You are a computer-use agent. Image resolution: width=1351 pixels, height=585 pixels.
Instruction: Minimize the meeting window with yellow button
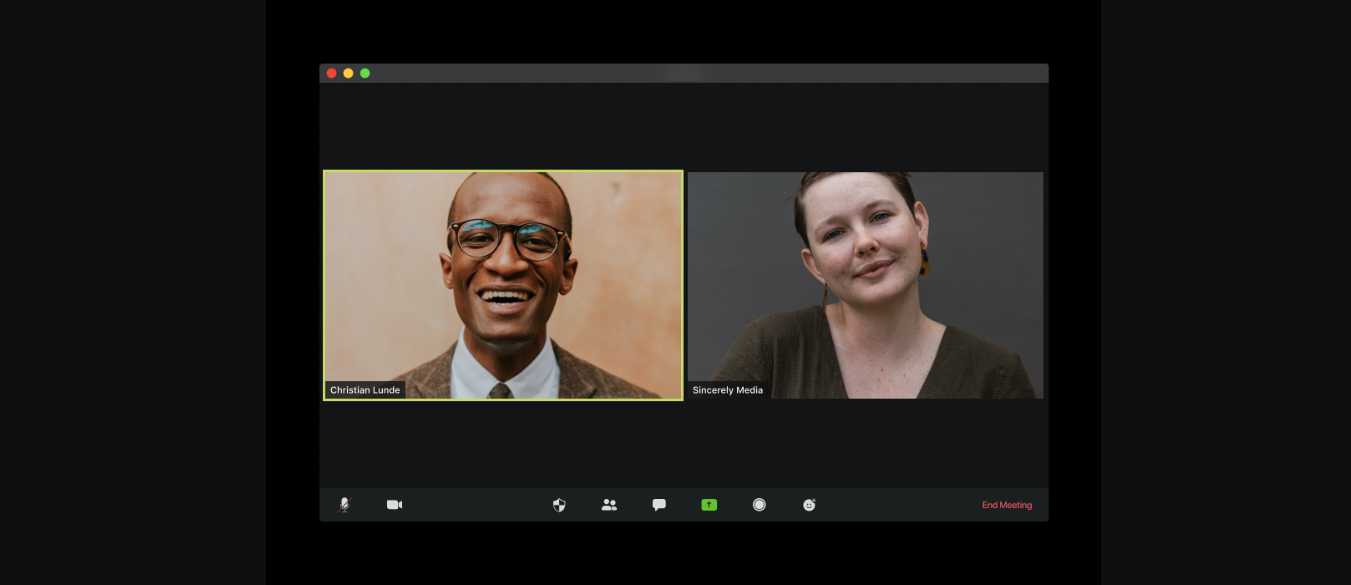348,73
